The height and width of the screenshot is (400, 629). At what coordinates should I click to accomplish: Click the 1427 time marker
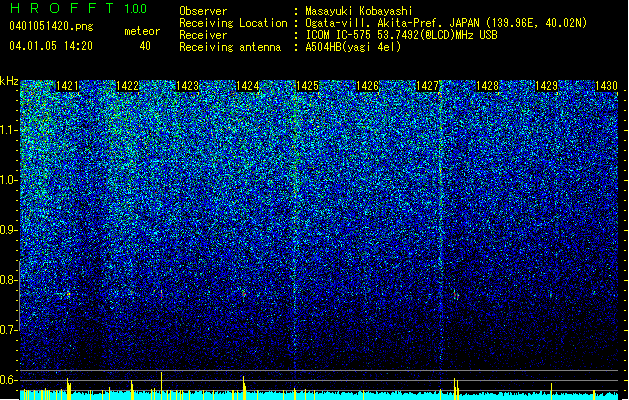(427, 86)
